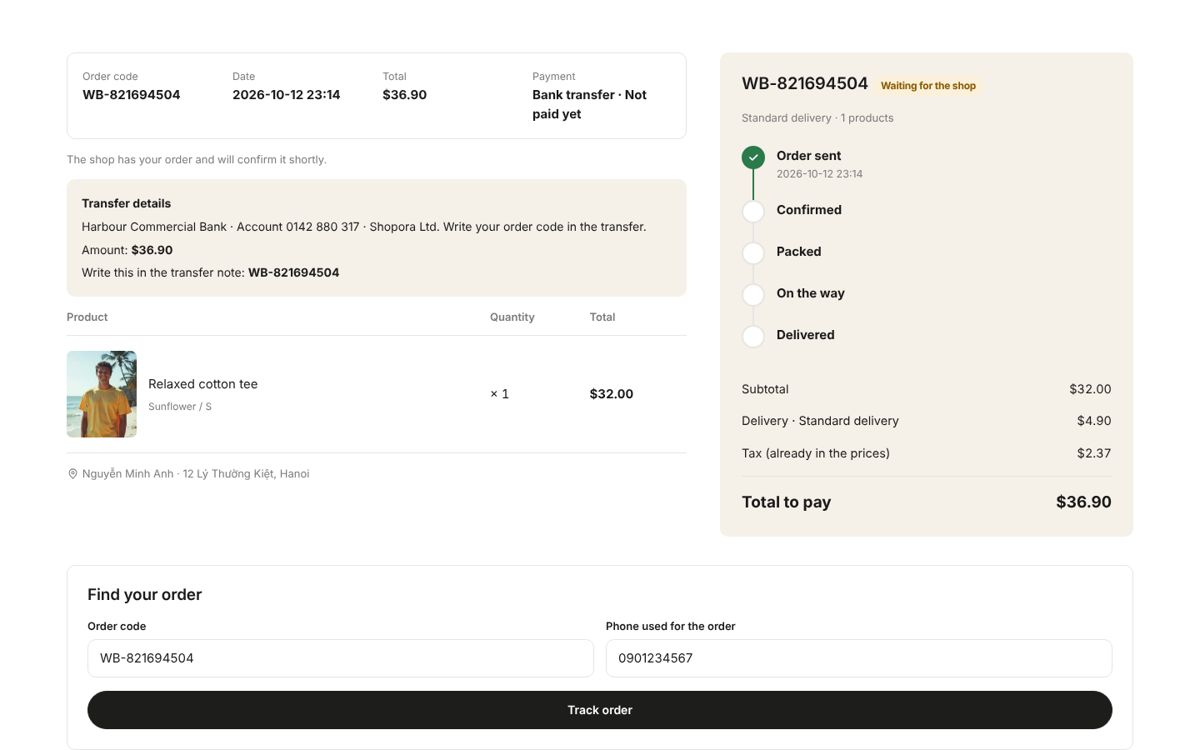Click the Phone used for the order field
This screenshot has height=750, width=1200.
[859, 658]
